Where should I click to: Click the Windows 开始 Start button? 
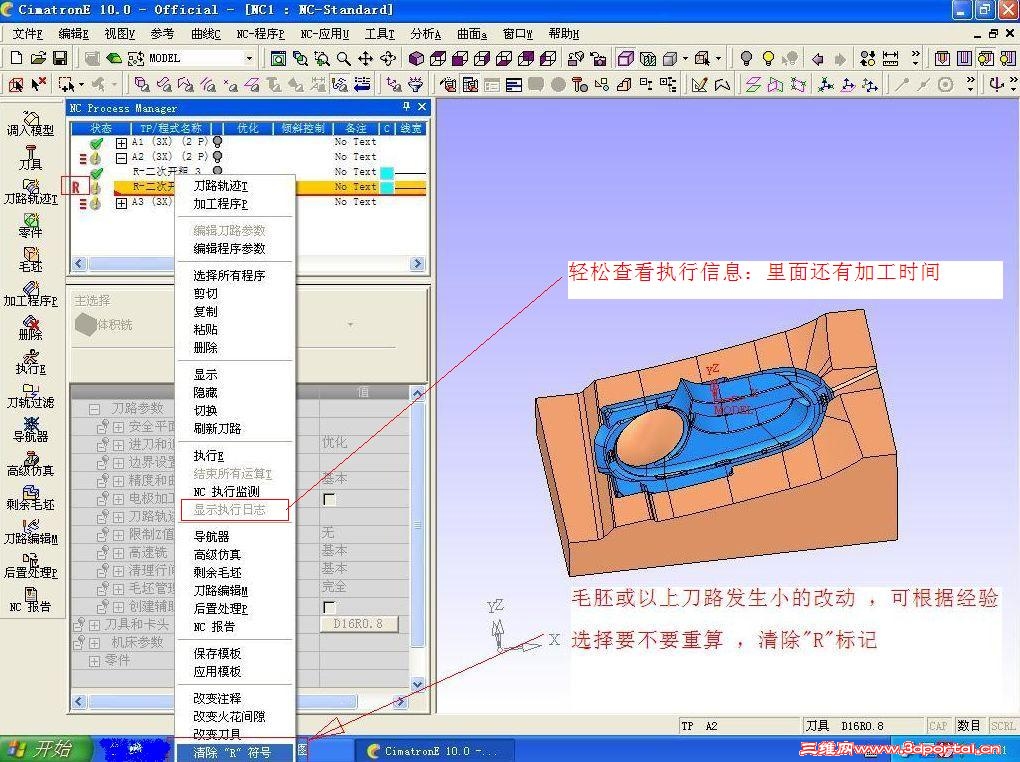tap(44, 748)
